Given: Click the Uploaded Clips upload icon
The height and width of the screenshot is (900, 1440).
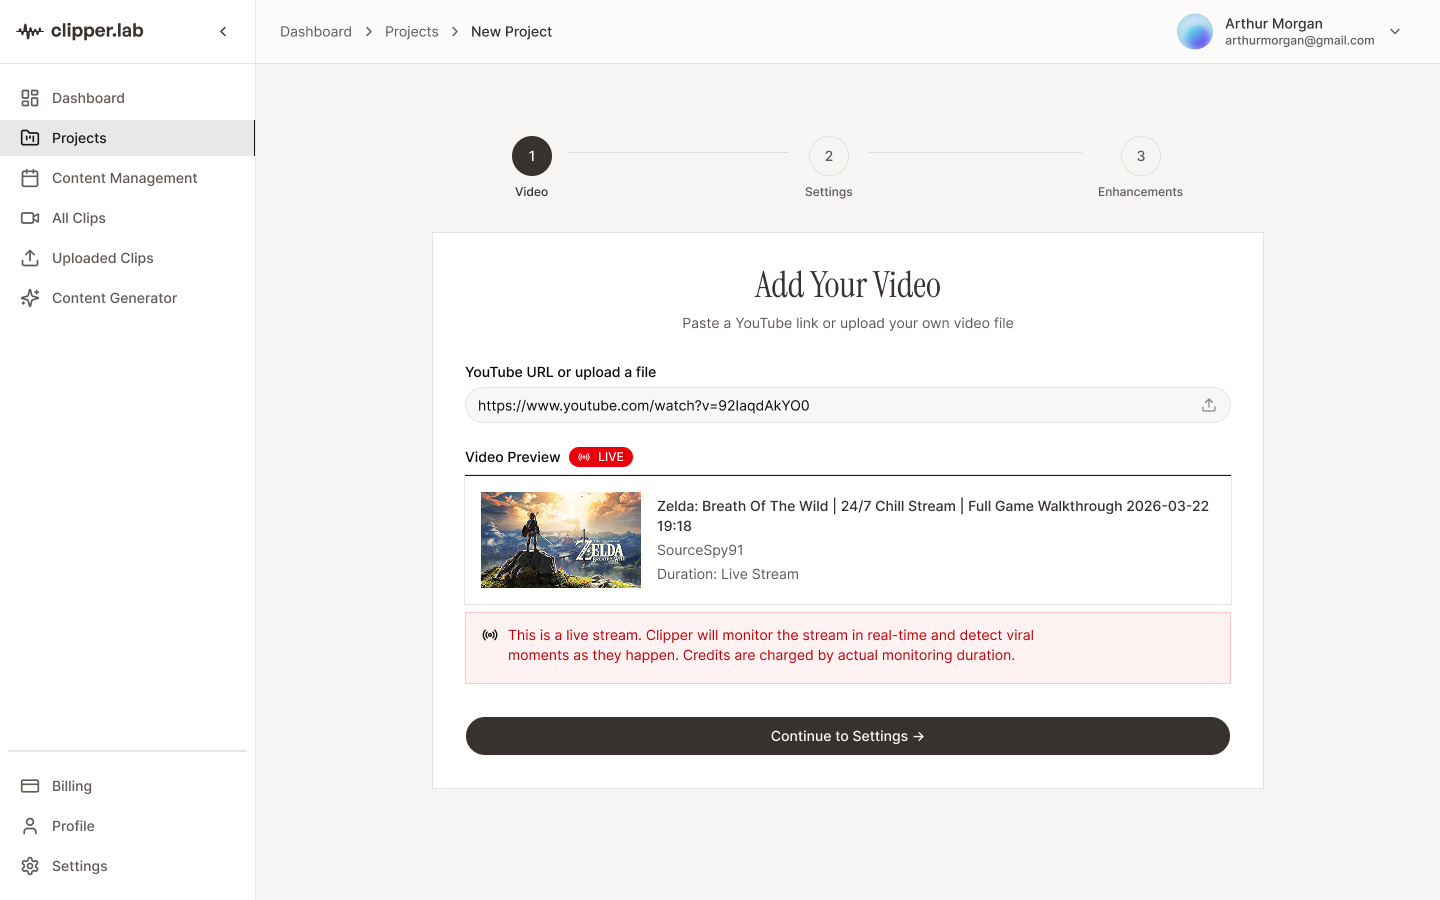Looking at the screenshot, I should pos(30,258).
